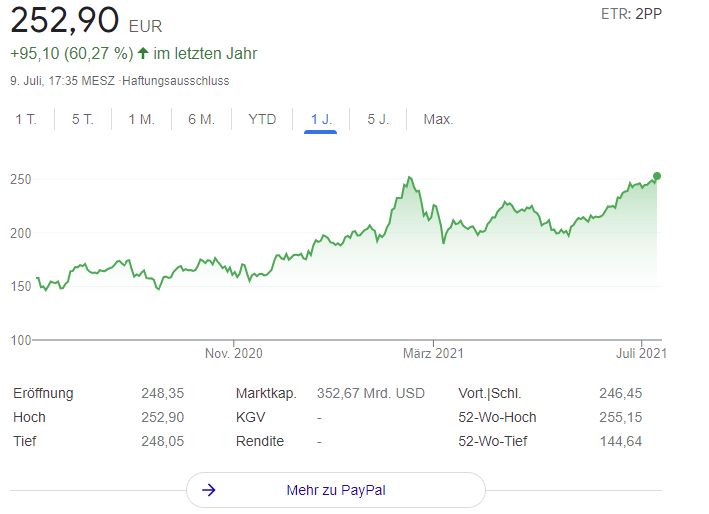The width and height of the screenshot is (709, 514).
Task: Click the Juli 2021 axis label
Action: tap(639, 353)
